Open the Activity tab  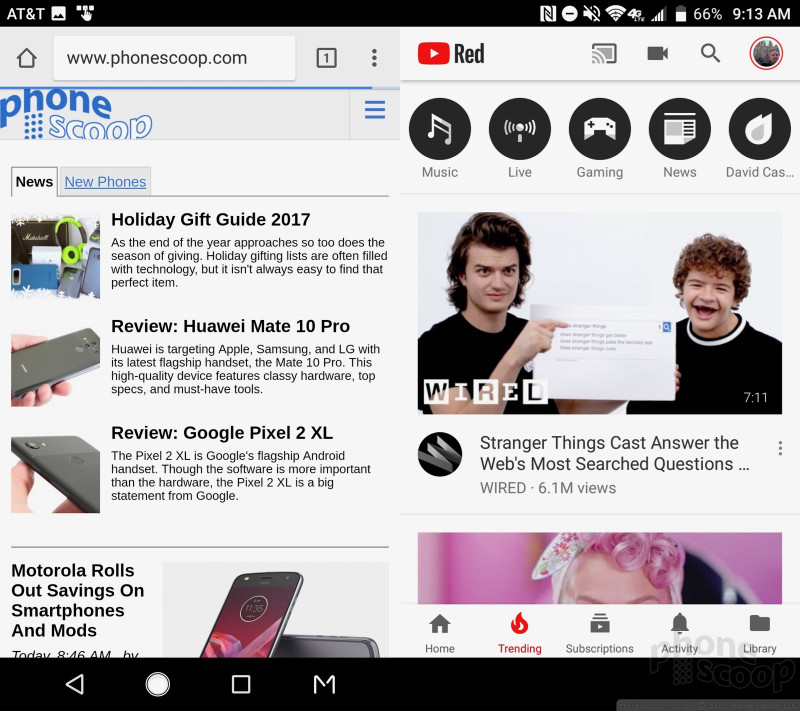(x=680, y=633)
